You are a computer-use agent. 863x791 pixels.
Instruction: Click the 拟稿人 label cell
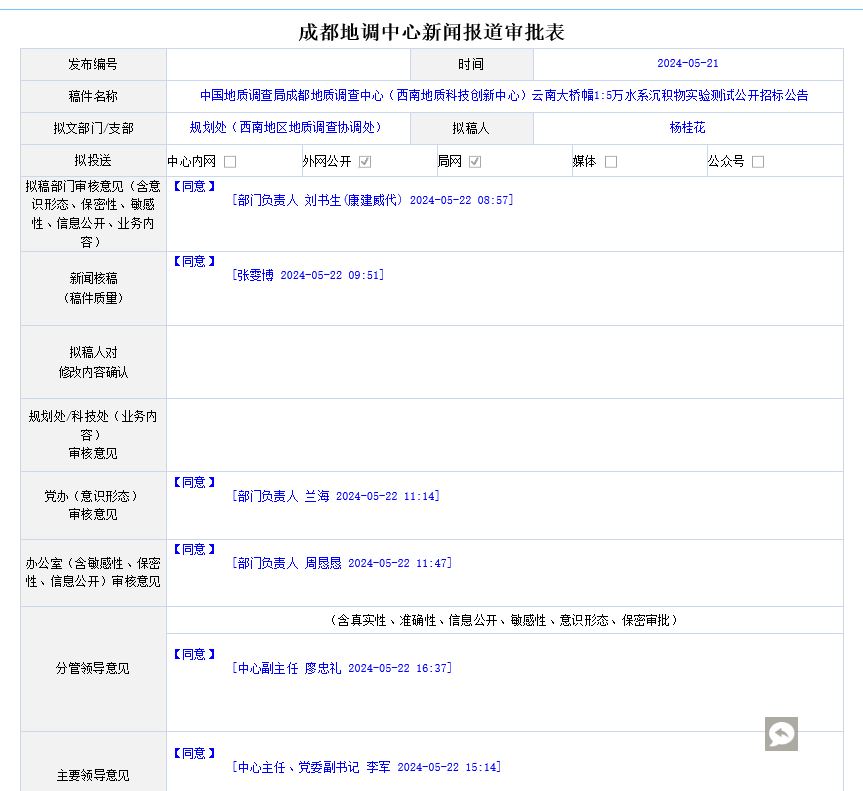[x=472, y=128]
